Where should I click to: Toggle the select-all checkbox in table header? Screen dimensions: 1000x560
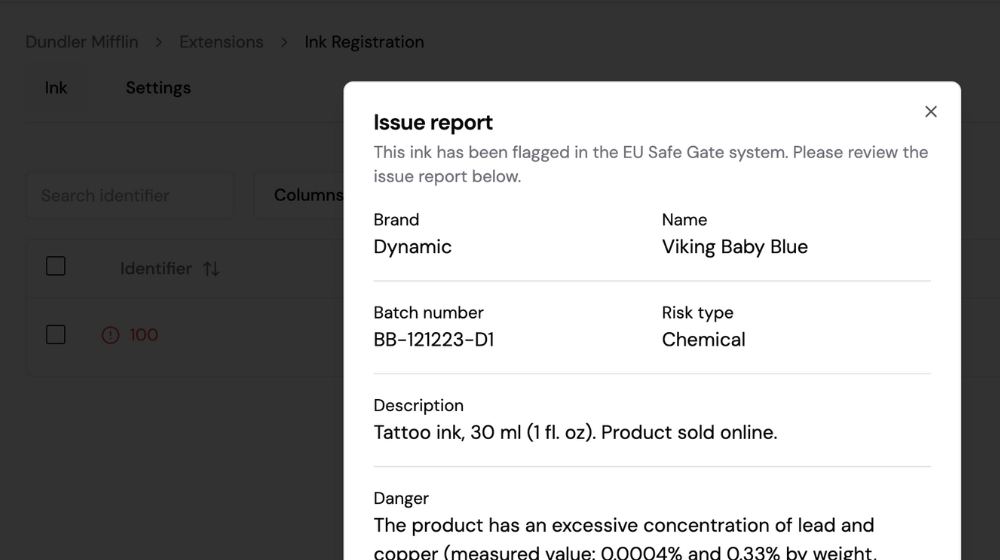coord(55,266)
